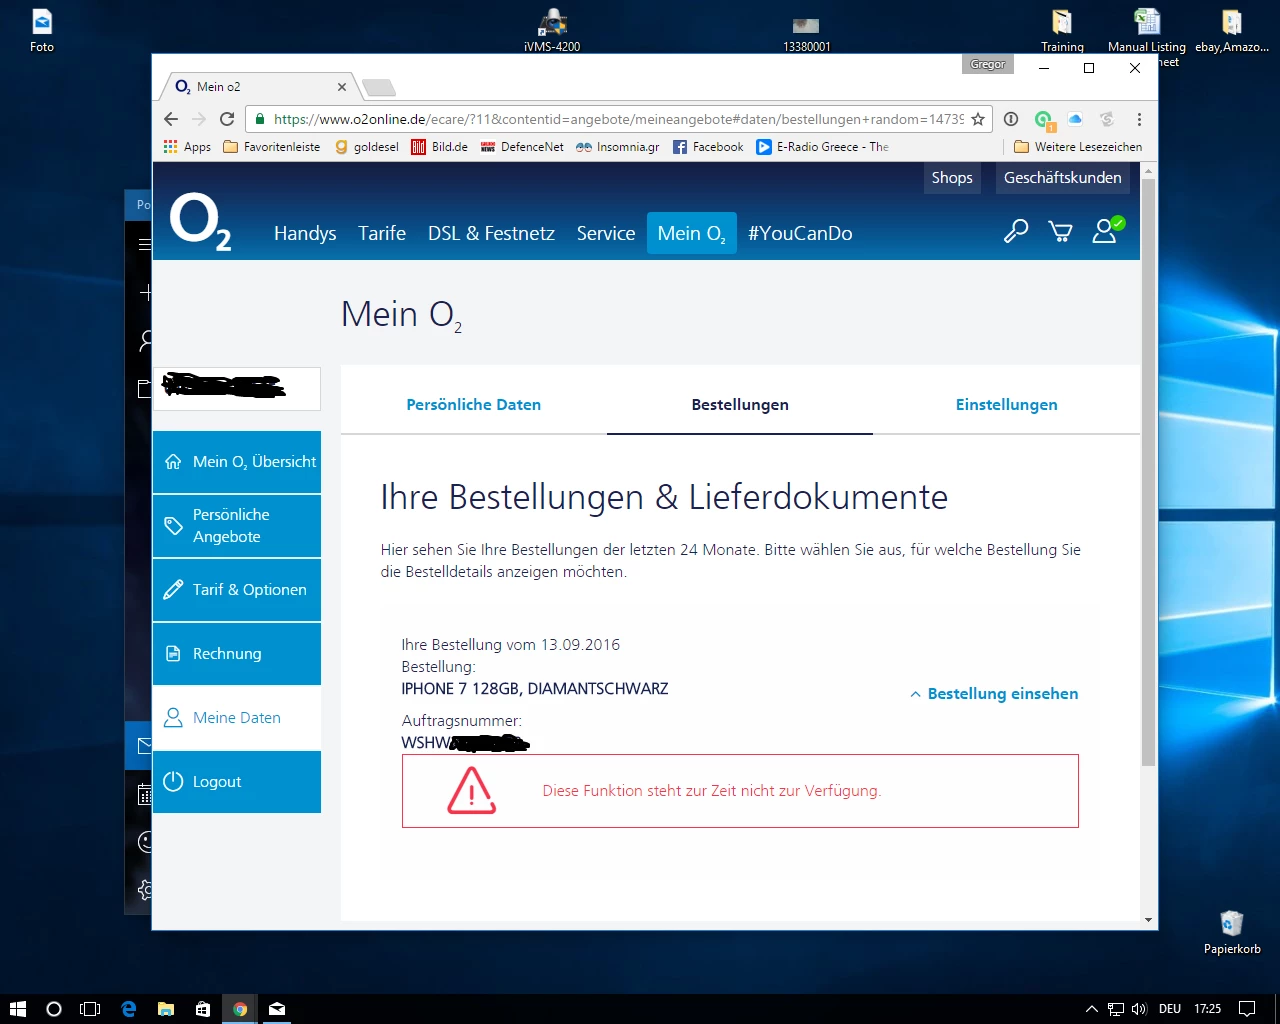Select Mein O2 in the navigation bar
This screenshot has height=1024, width=1280.
pos(692,233)
